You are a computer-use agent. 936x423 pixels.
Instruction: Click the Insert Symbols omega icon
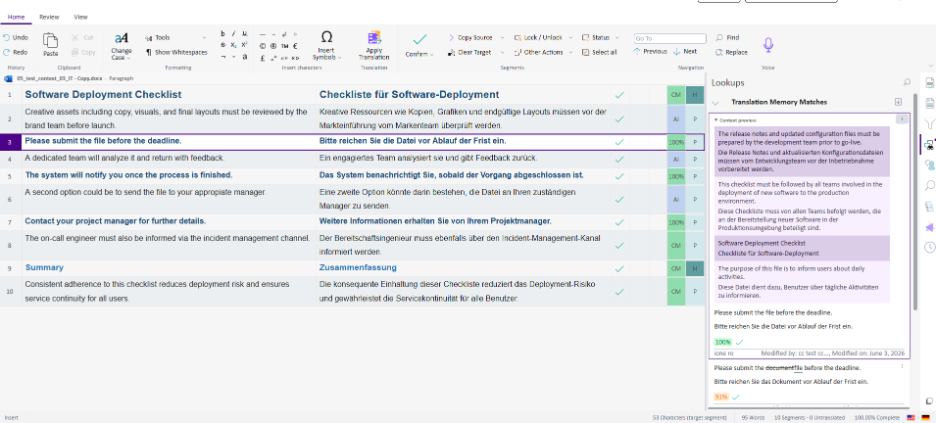pos(326,37)
